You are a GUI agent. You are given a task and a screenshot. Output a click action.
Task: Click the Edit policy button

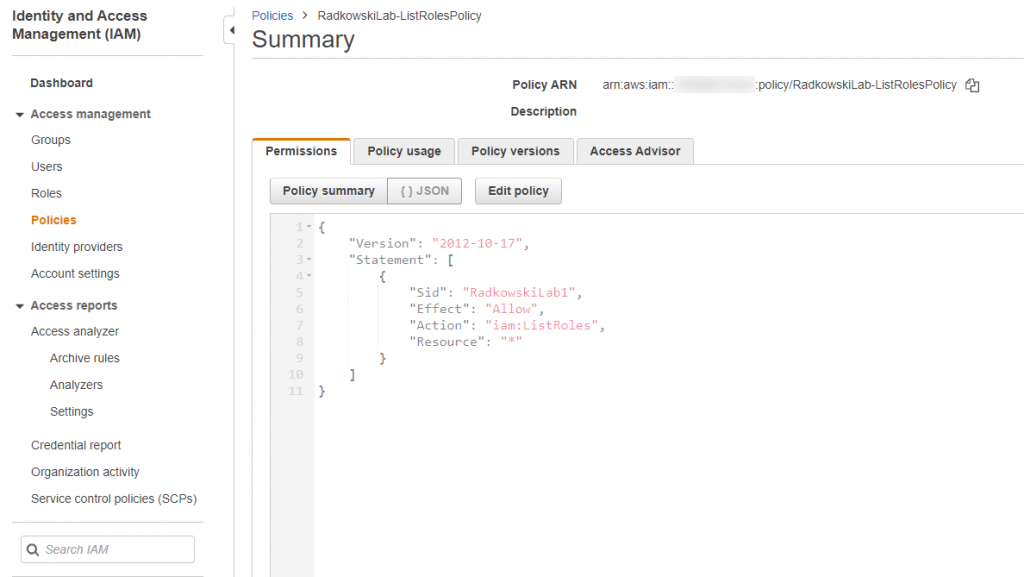518,191
